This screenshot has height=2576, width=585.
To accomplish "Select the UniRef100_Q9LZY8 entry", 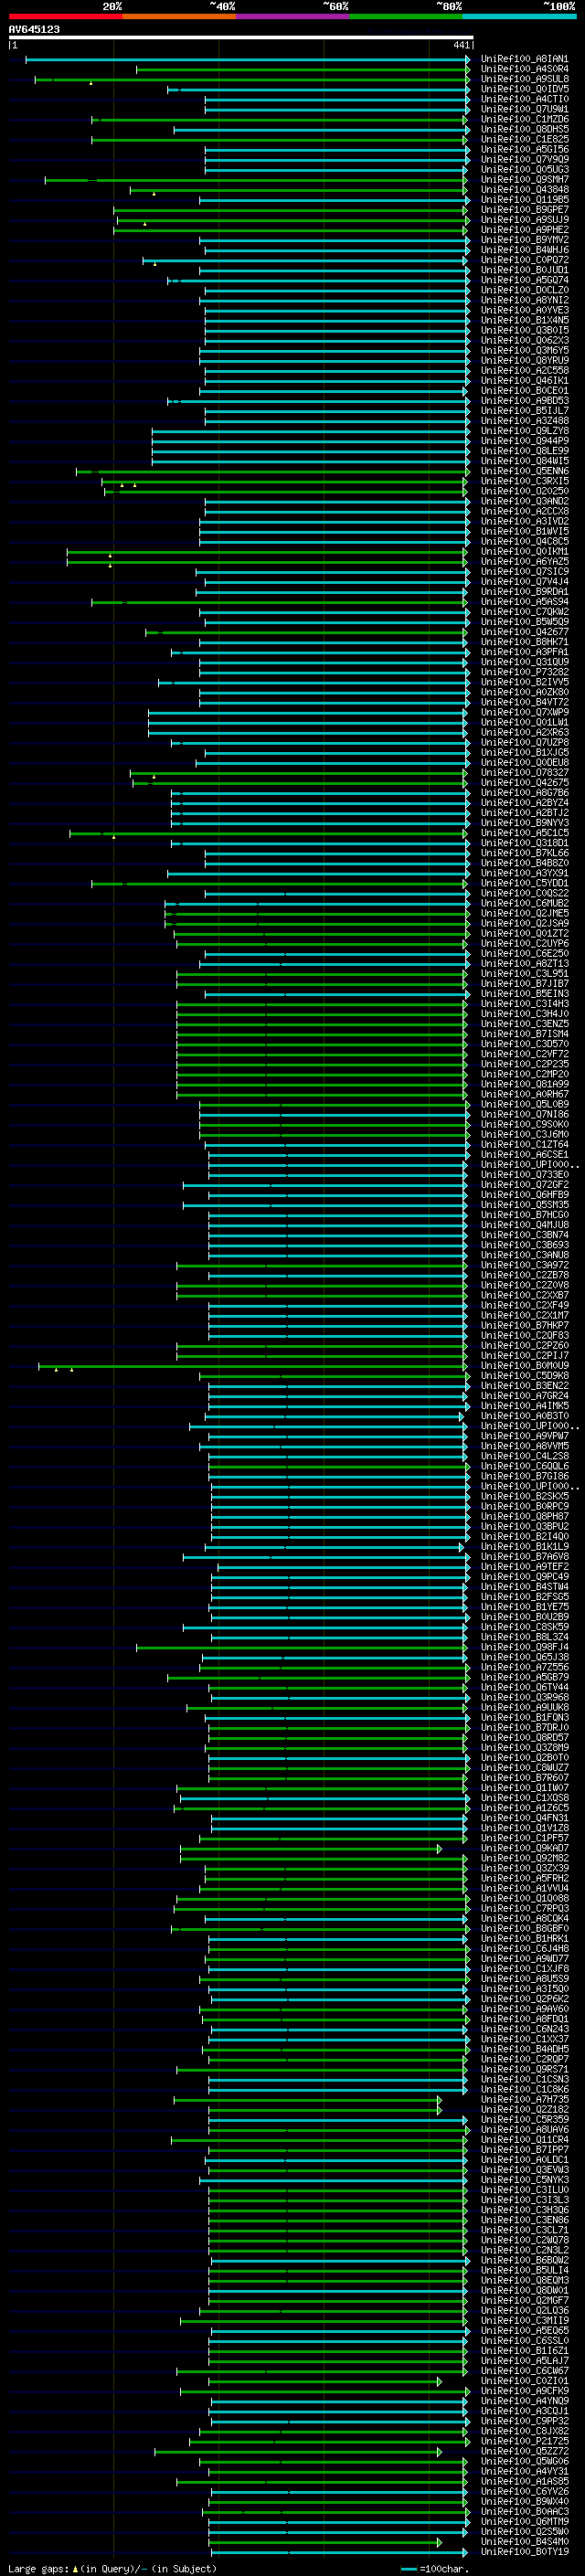I will pyautogui.click(x=524, y=431).
